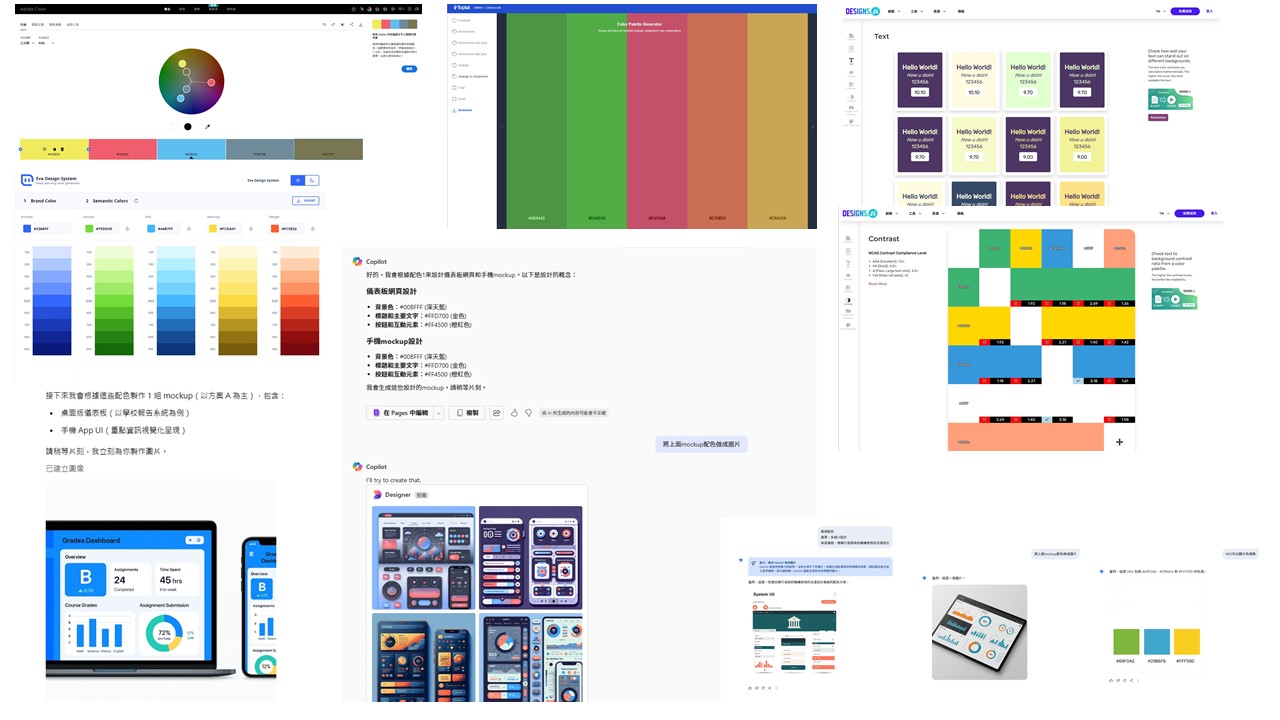1280x720 pixels.
Task: Click the Edit in Pages button in Copilot
Action: 399,413
